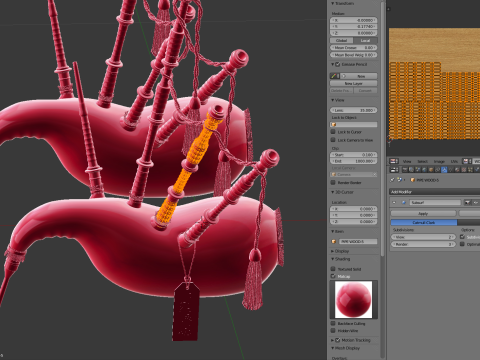Enable Hidden Wire checkbox
This screenshot has height=360, width=480.
[x=333, y=331]
